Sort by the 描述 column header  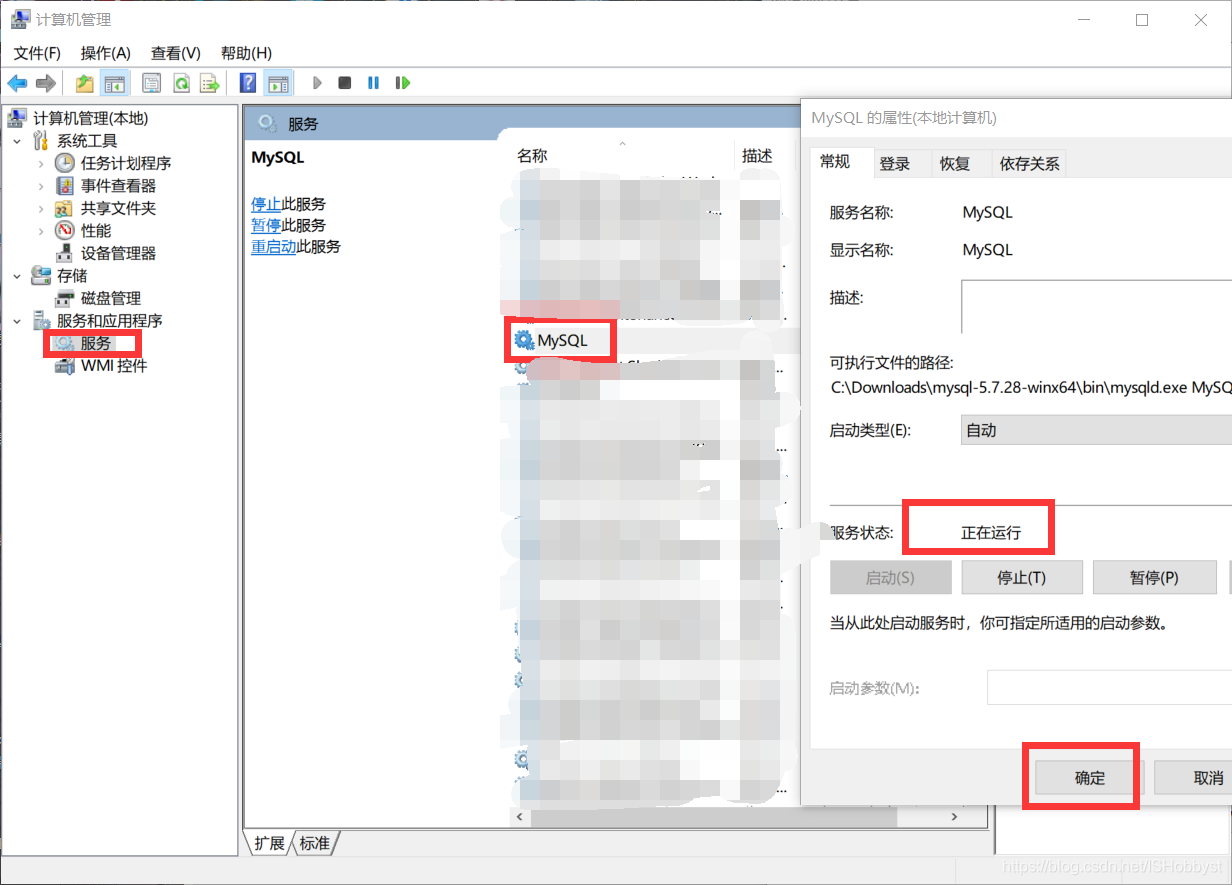click(757, 156)
